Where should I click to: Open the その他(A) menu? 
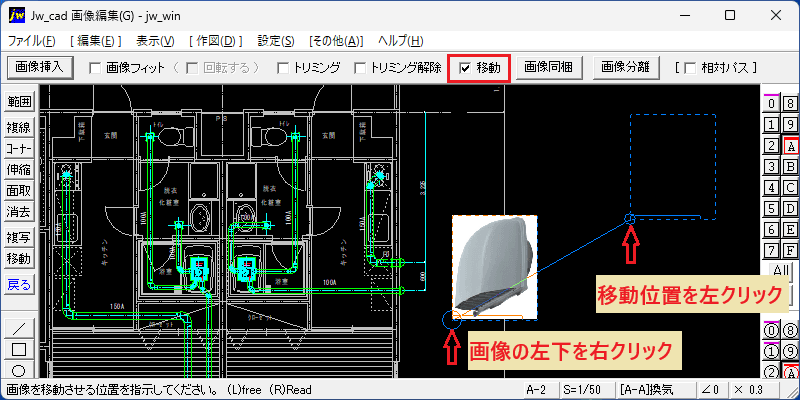(336, 41)
